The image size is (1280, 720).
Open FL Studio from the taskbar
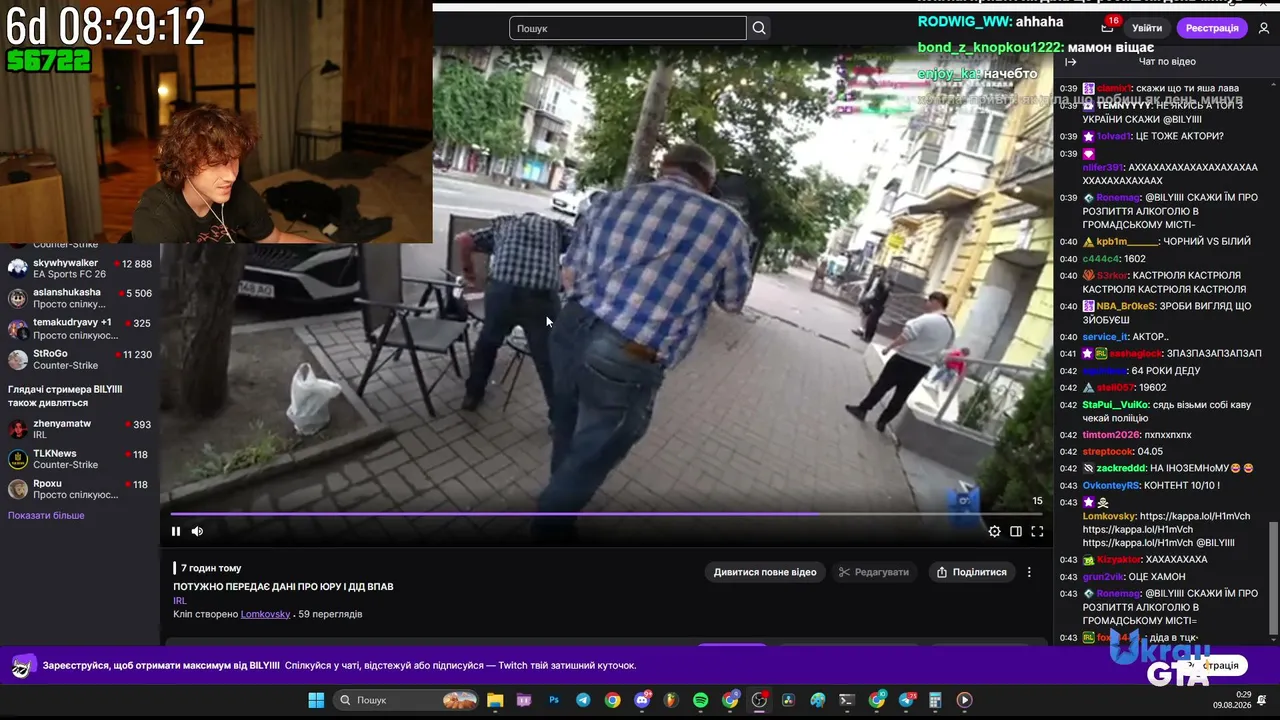coord(670,700)
